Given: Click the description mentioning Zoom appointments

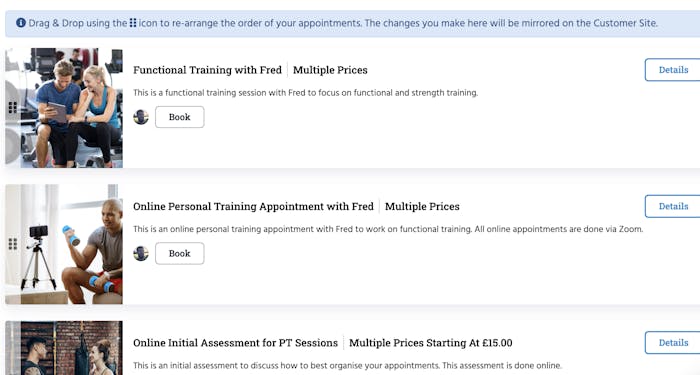Looking at the screenshot, I should click(x=388, y=229).
